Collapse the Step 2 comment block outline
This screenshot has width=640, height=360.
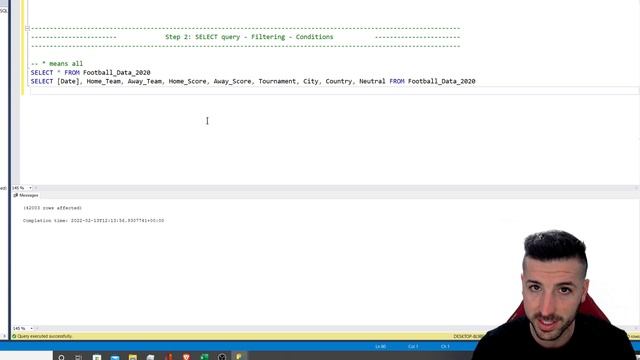tap(27, 28)
